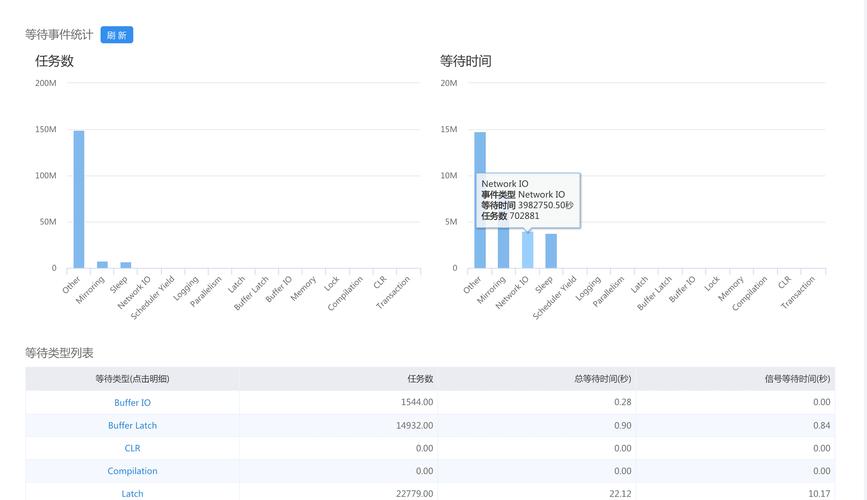
Task: Open the CLR wait type details
Action: (132, 448)
